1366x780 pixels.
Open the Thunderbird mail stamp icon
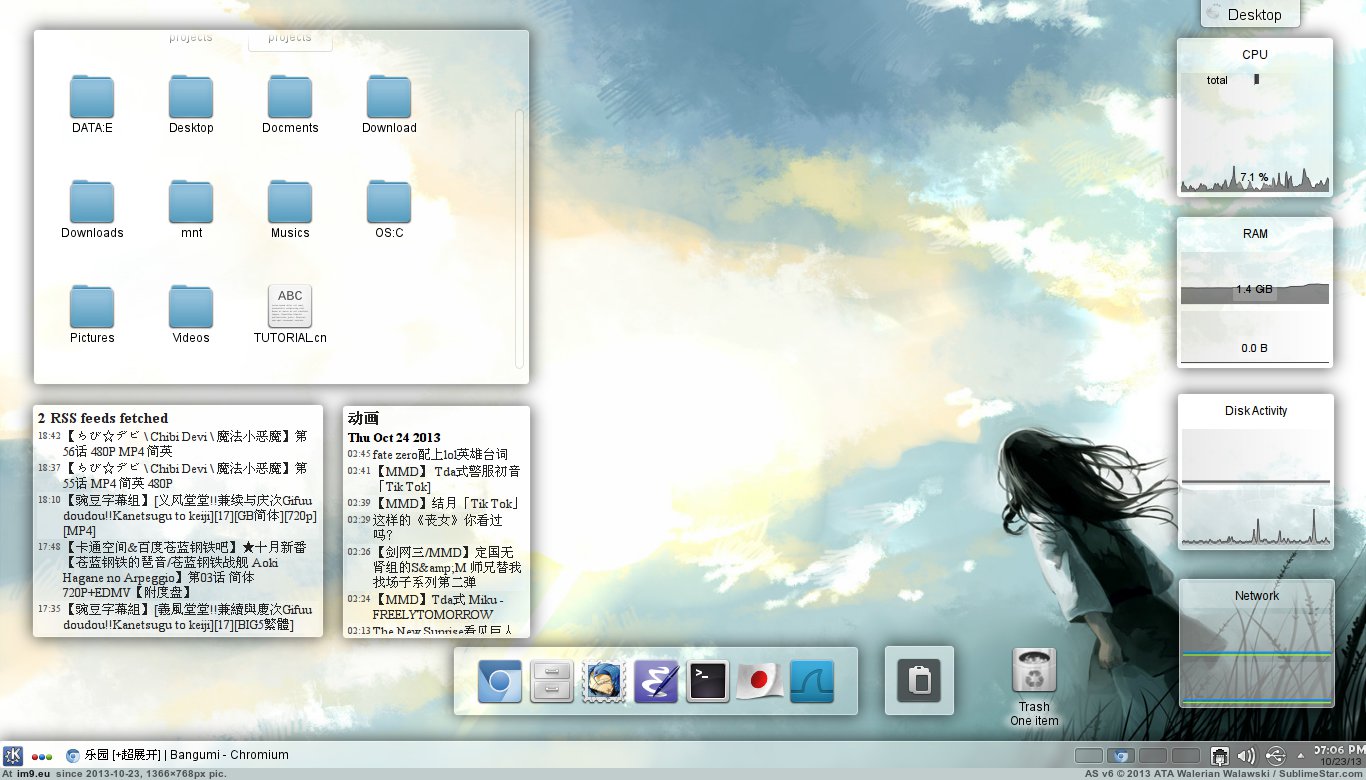coord(603,681)
